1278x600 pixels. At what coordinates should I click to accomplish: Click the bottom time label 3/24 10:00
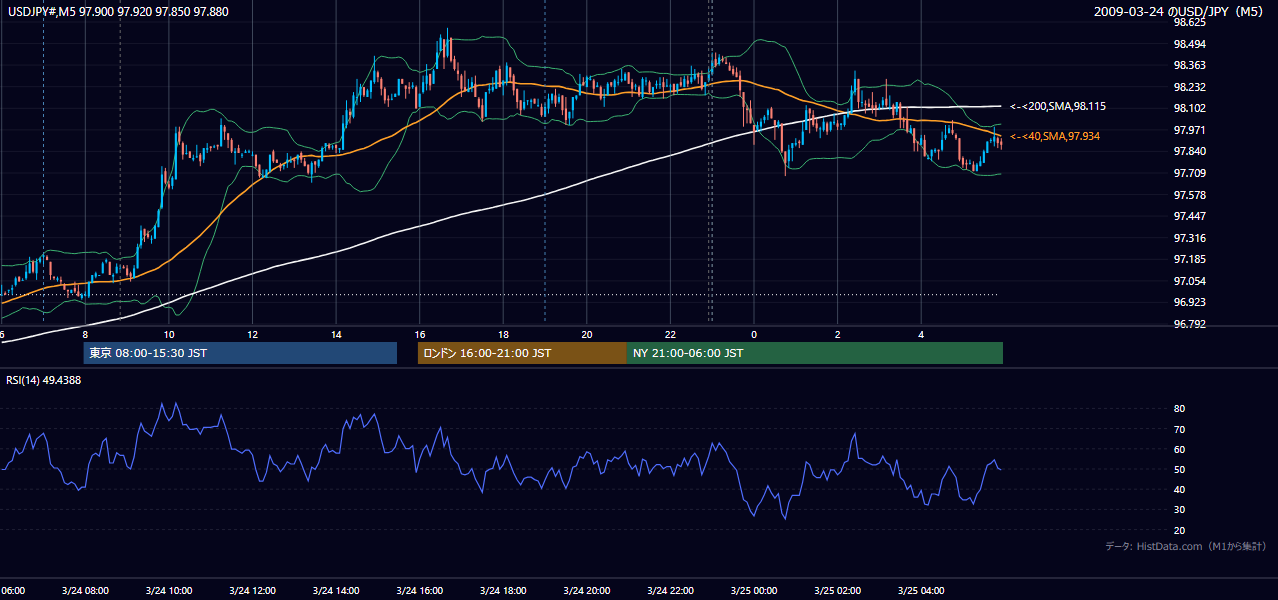(x=169, y=591)
